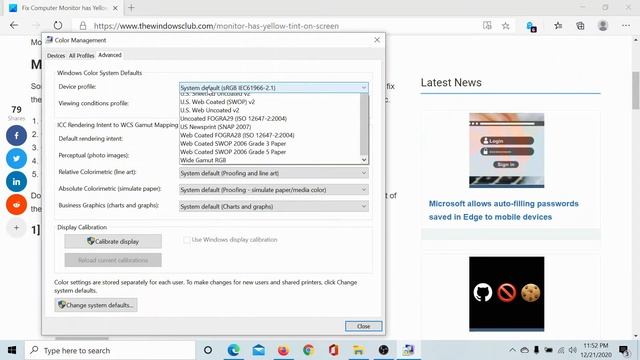The image size is (640, 360).
Task: Open Collections icon in Edge toolbar
Action: [580, 26]
